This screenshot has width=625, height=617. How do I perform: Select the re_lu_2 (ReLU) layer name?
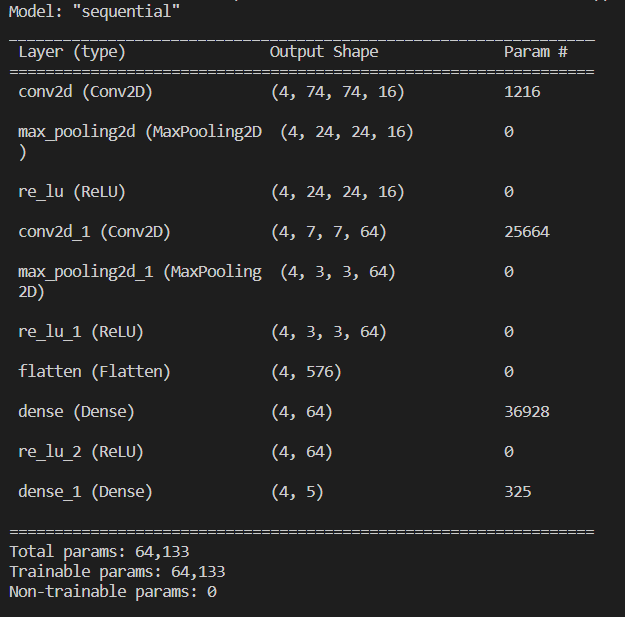point(81,451)
